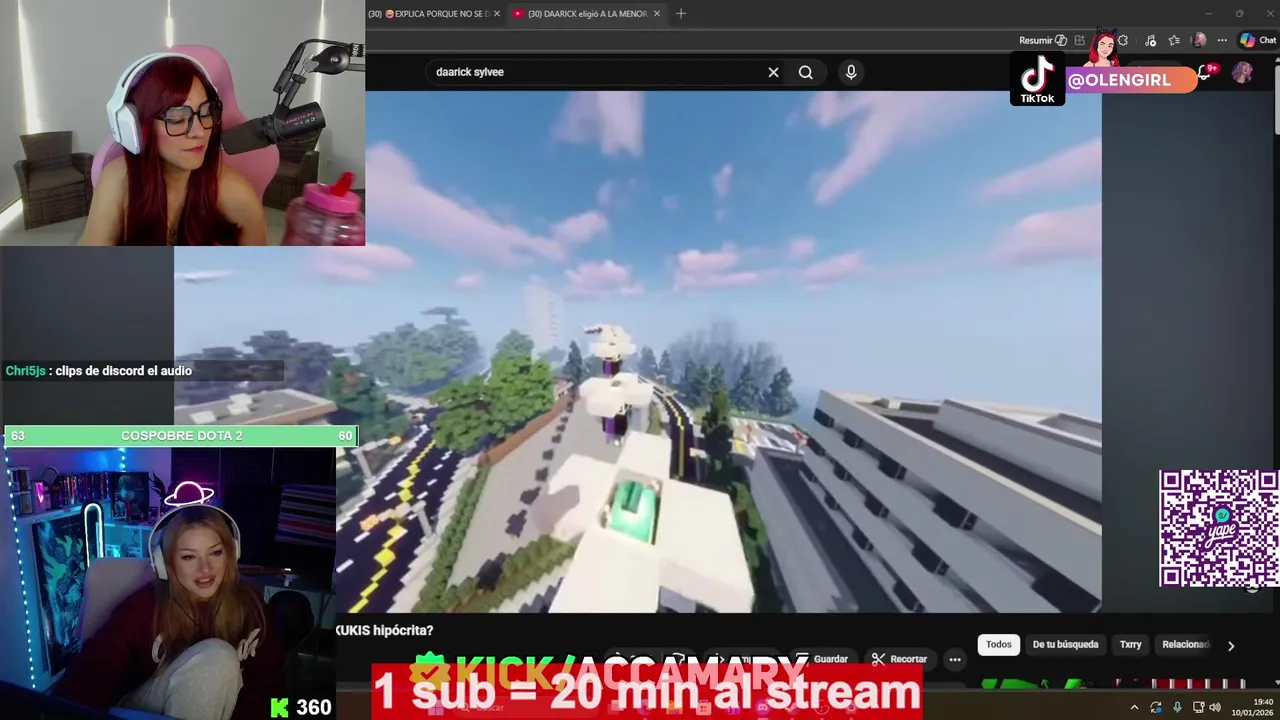Open the Edge favorites star icon
Screen dimensions: 1280x720
click(x=1174, y=41)
